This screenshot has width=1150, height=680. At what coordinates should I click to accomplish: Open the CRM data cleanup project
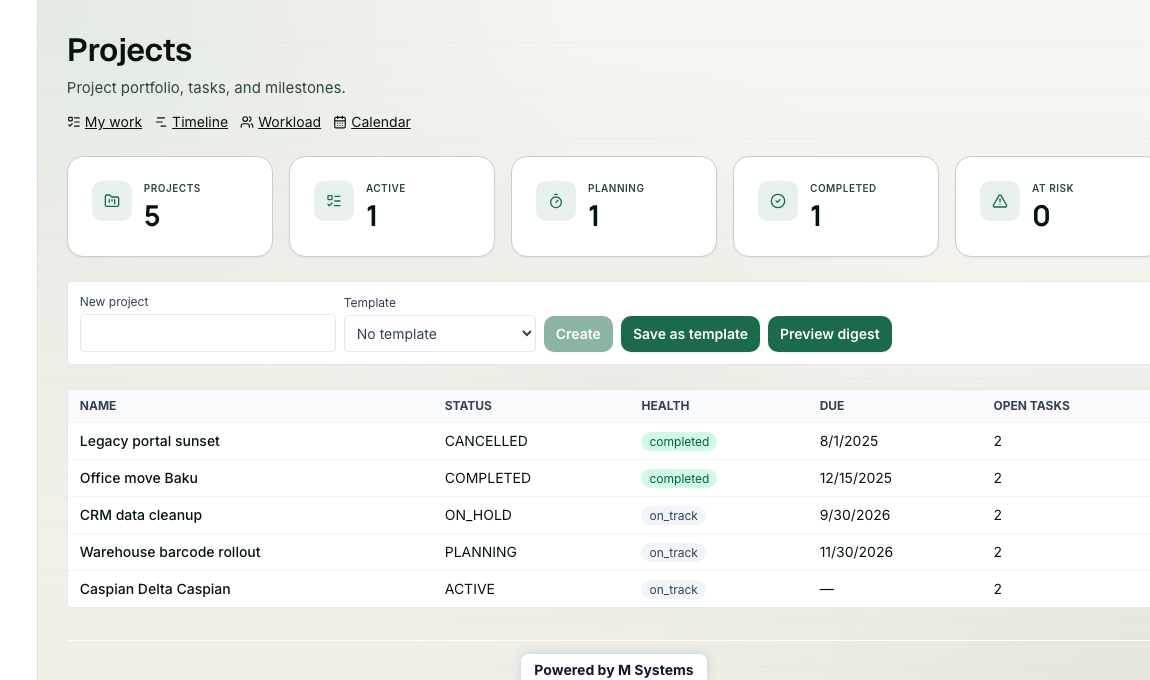(x=141, y=515)
